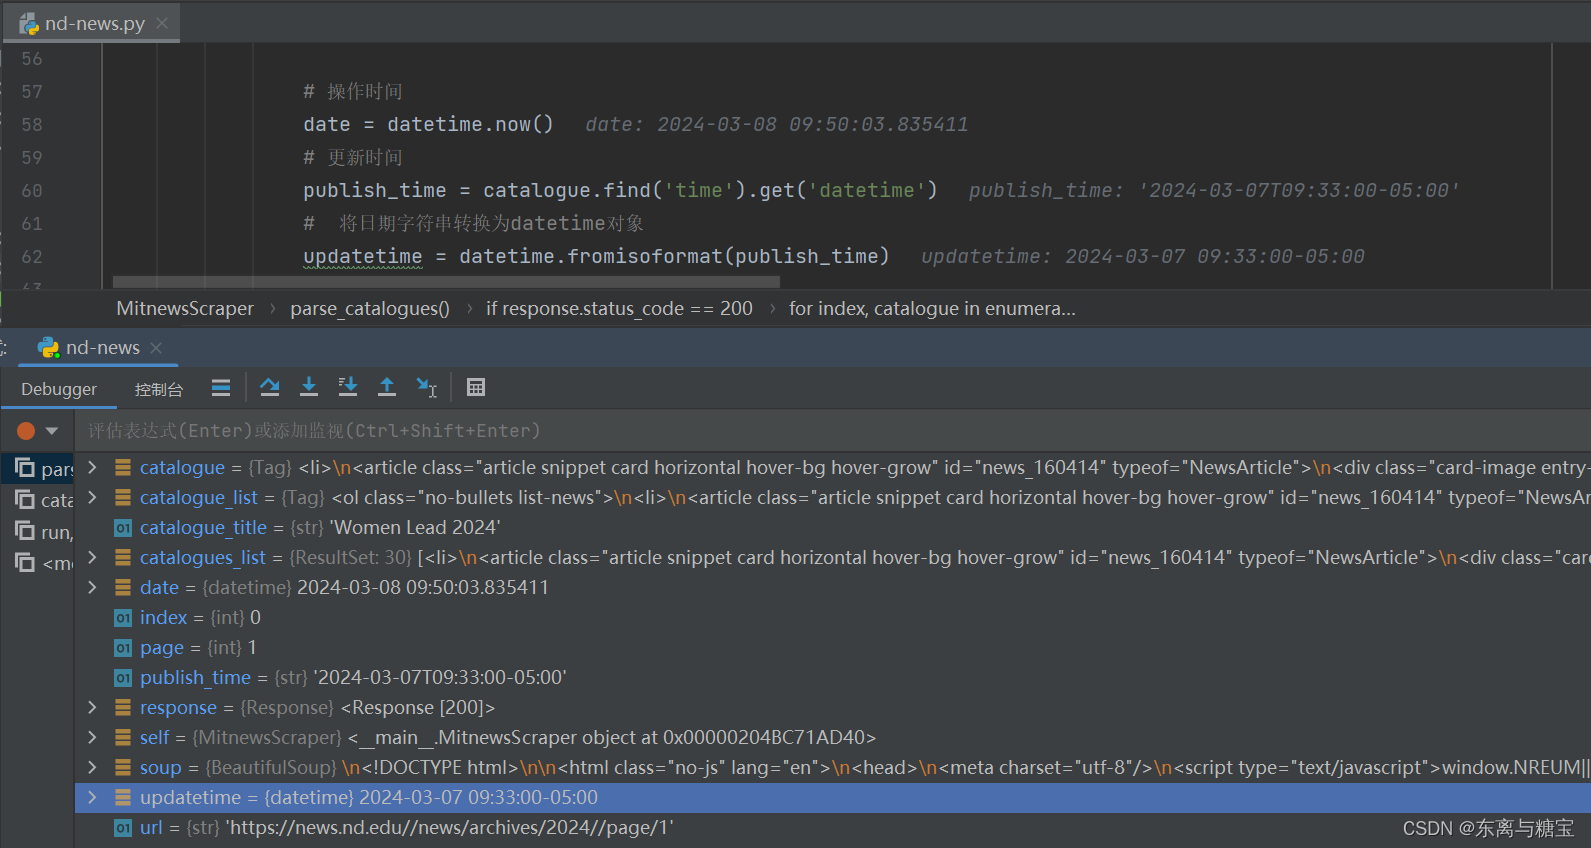Click the object icon of the catalogues_list variable
This screenshot has height=848, width=1591.
pyautogui.click(x=123, y=557)
